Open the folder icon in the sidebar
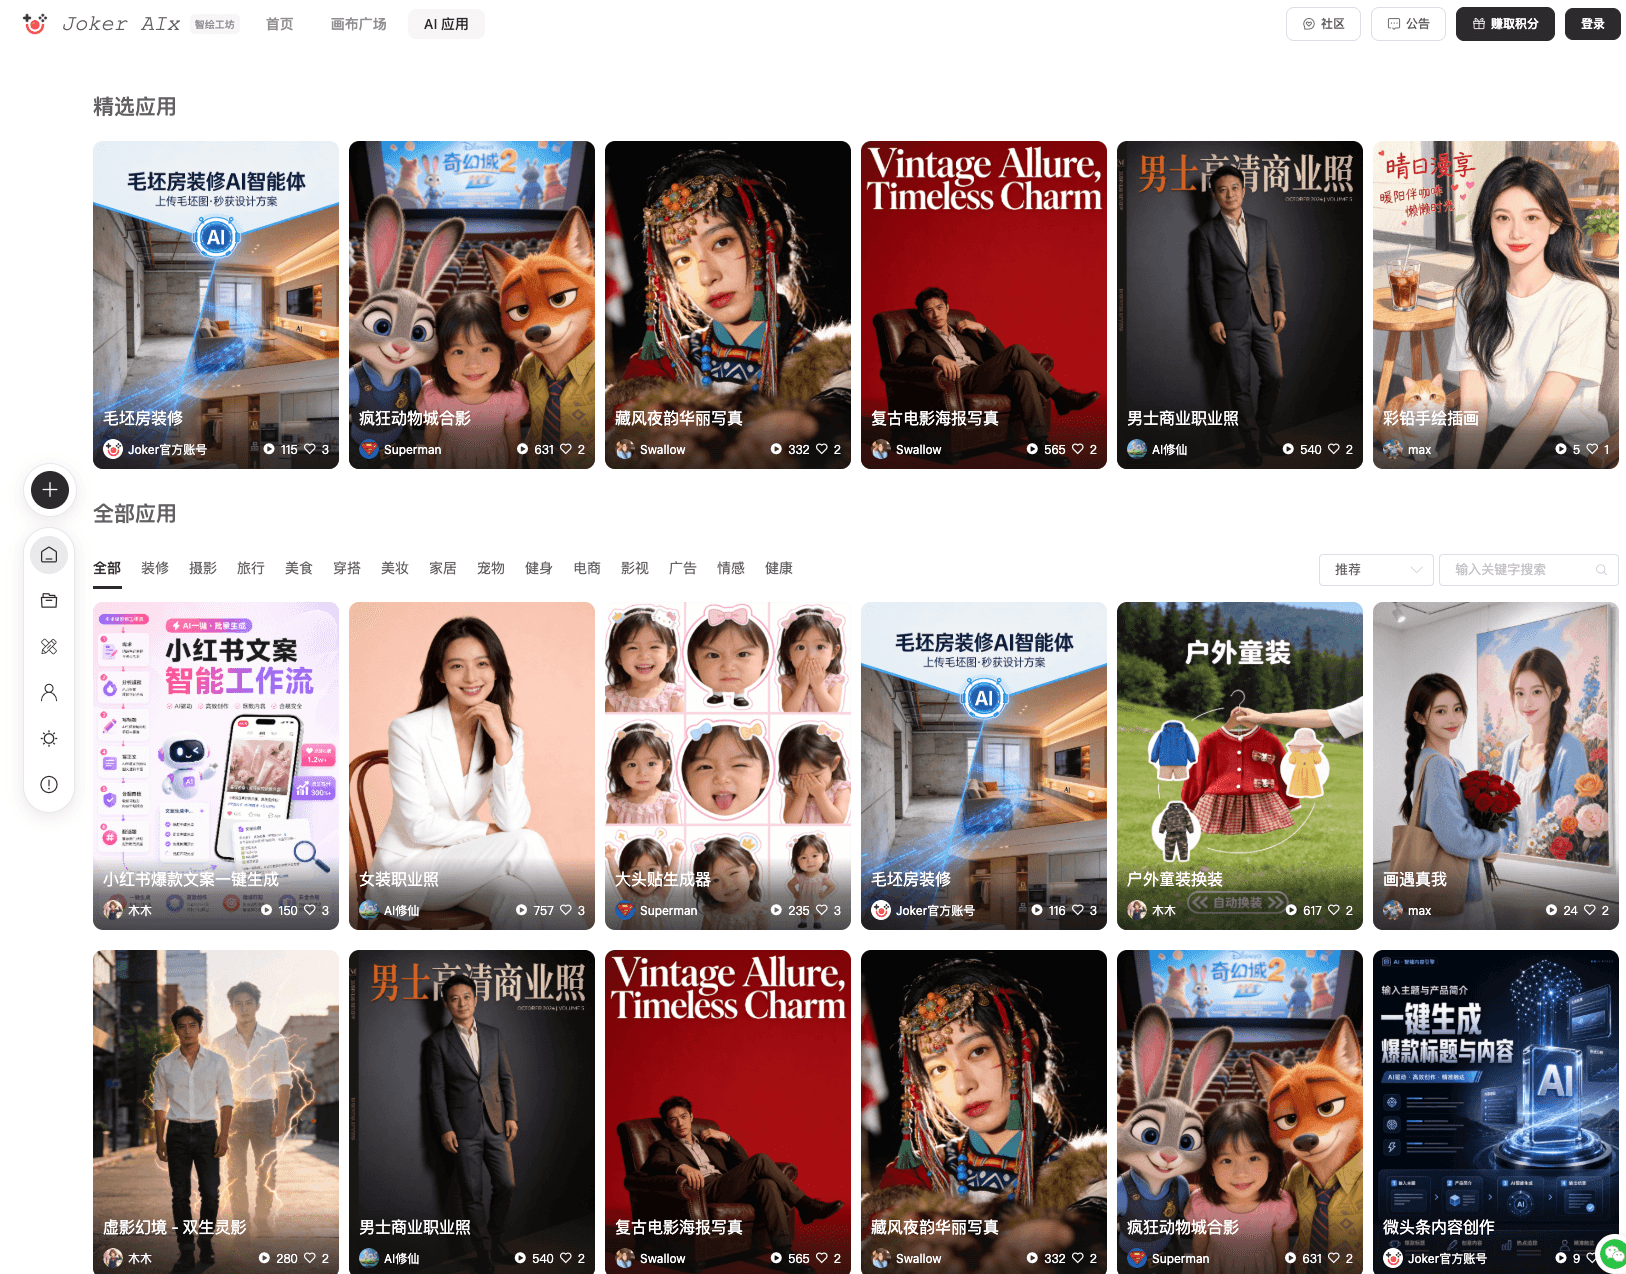Viewport: 1626px width, 1274px height. (49, 601)
